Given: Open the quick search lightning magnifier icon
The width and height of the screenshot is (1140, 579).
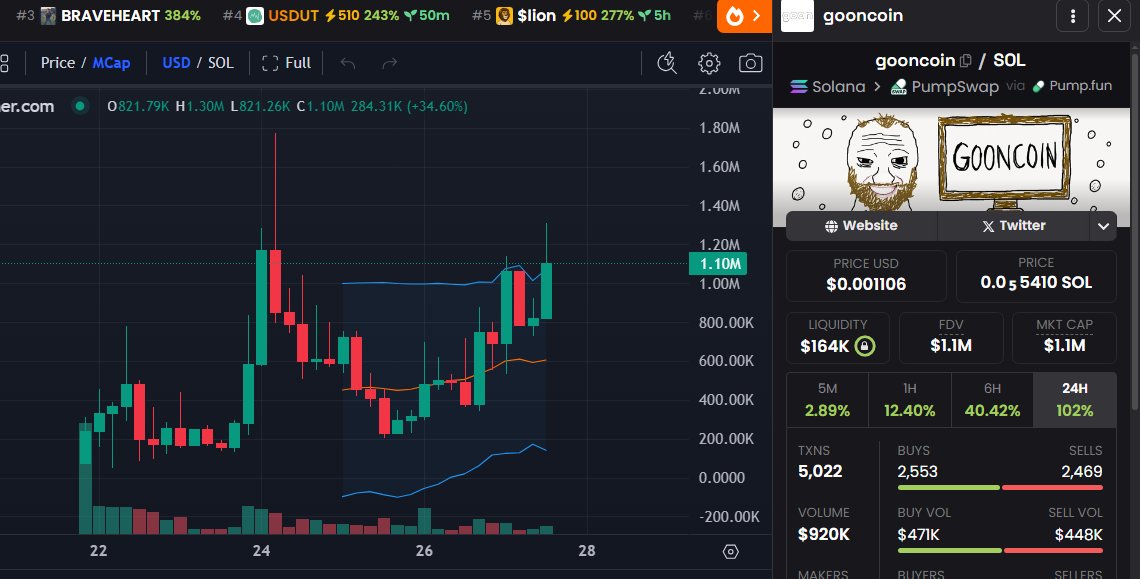Looking at the screenshot, I should [x=667, y=63].
